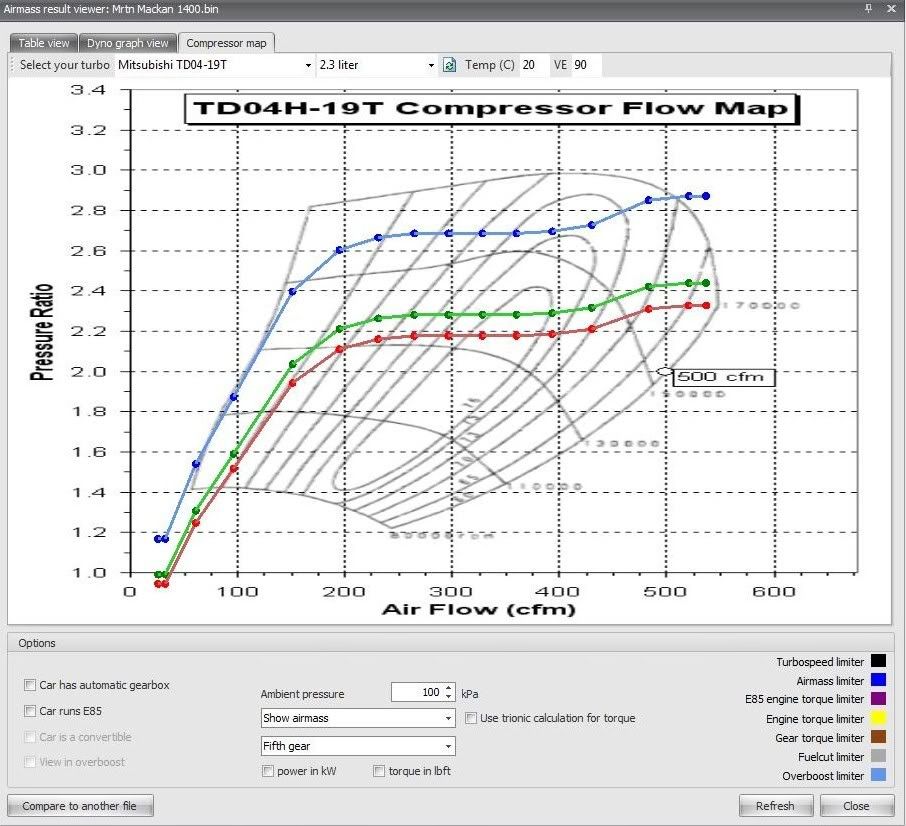Enable Use trionic calculation for torque
The width and height of the screenshot is (906, 826).
click(x=471, y=718)
